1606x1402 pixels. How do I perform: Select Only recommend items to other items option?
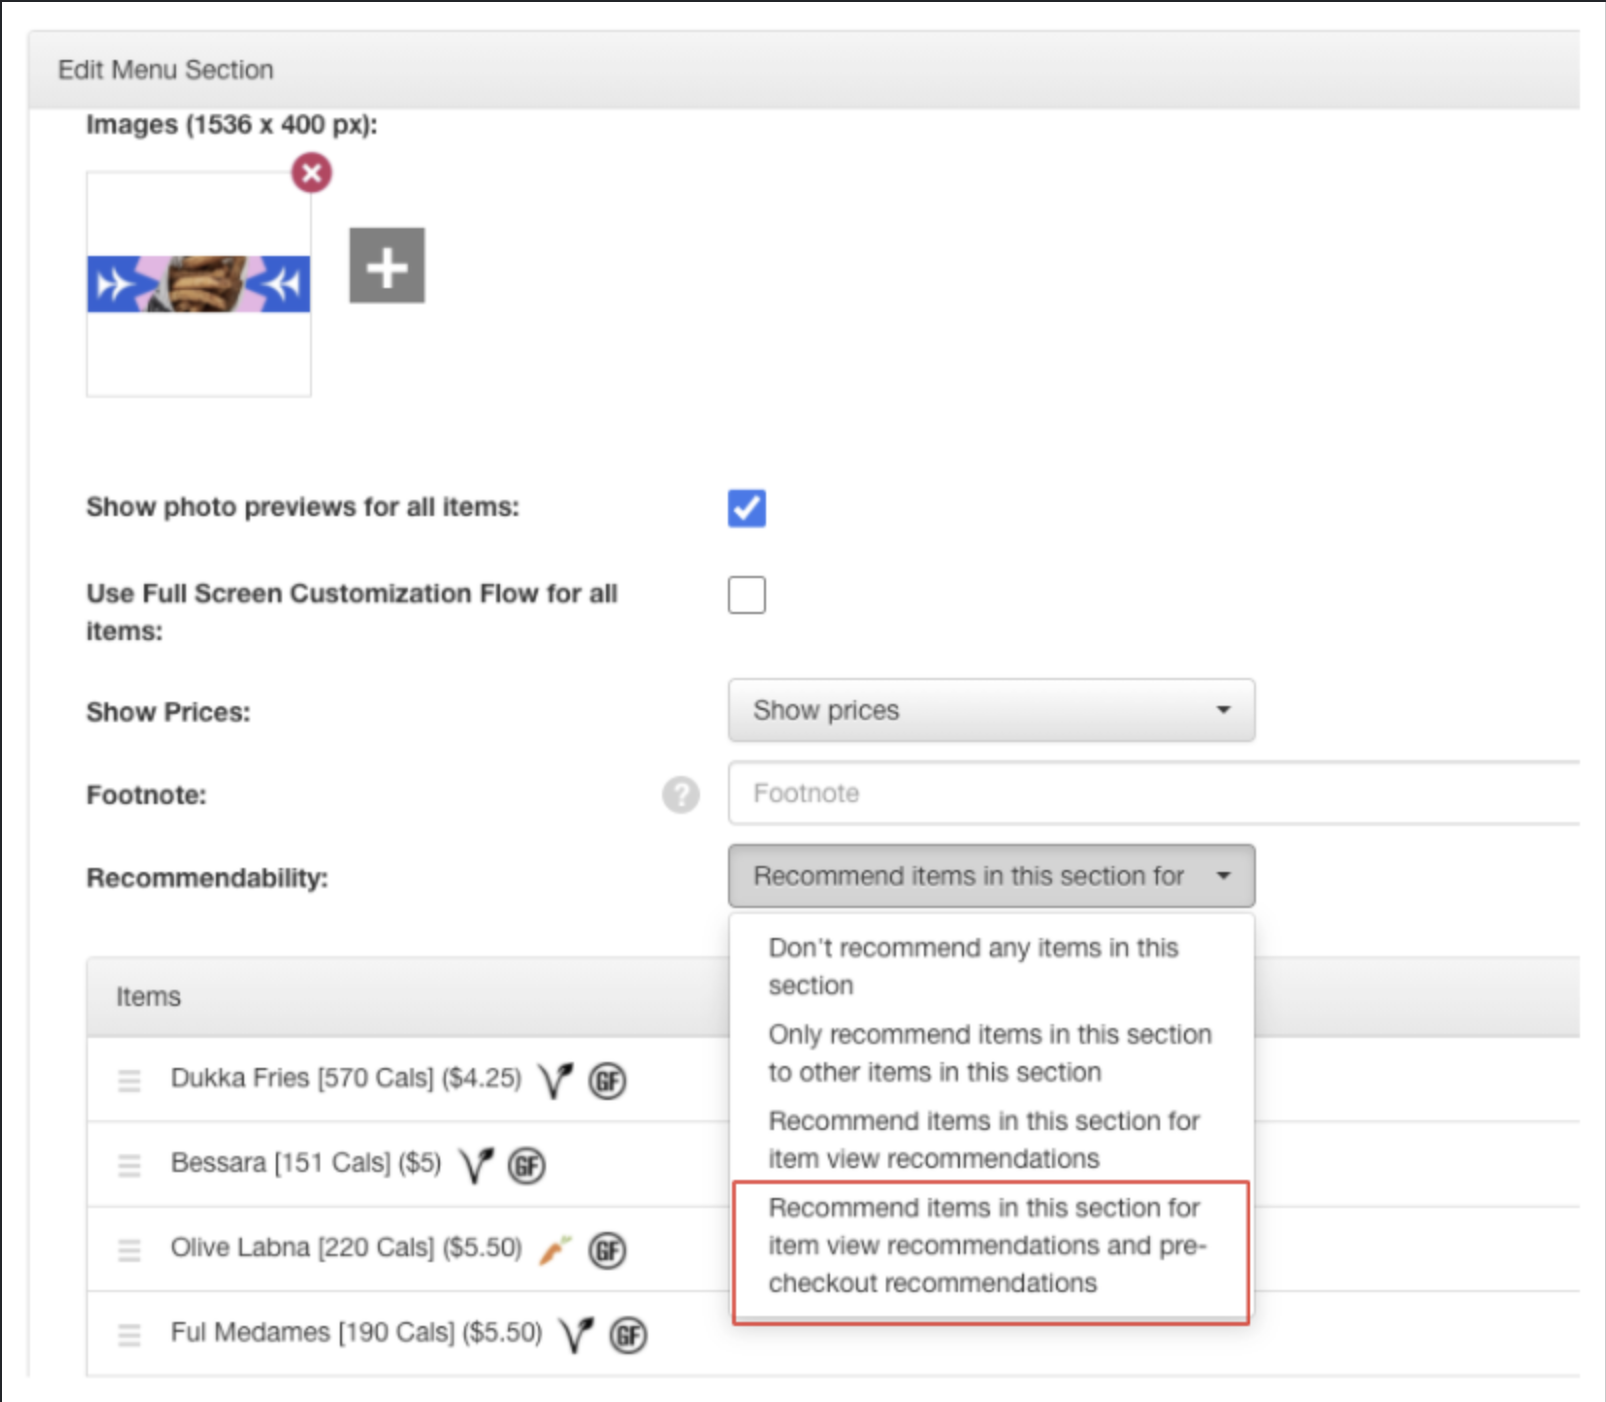[989, 1053]
